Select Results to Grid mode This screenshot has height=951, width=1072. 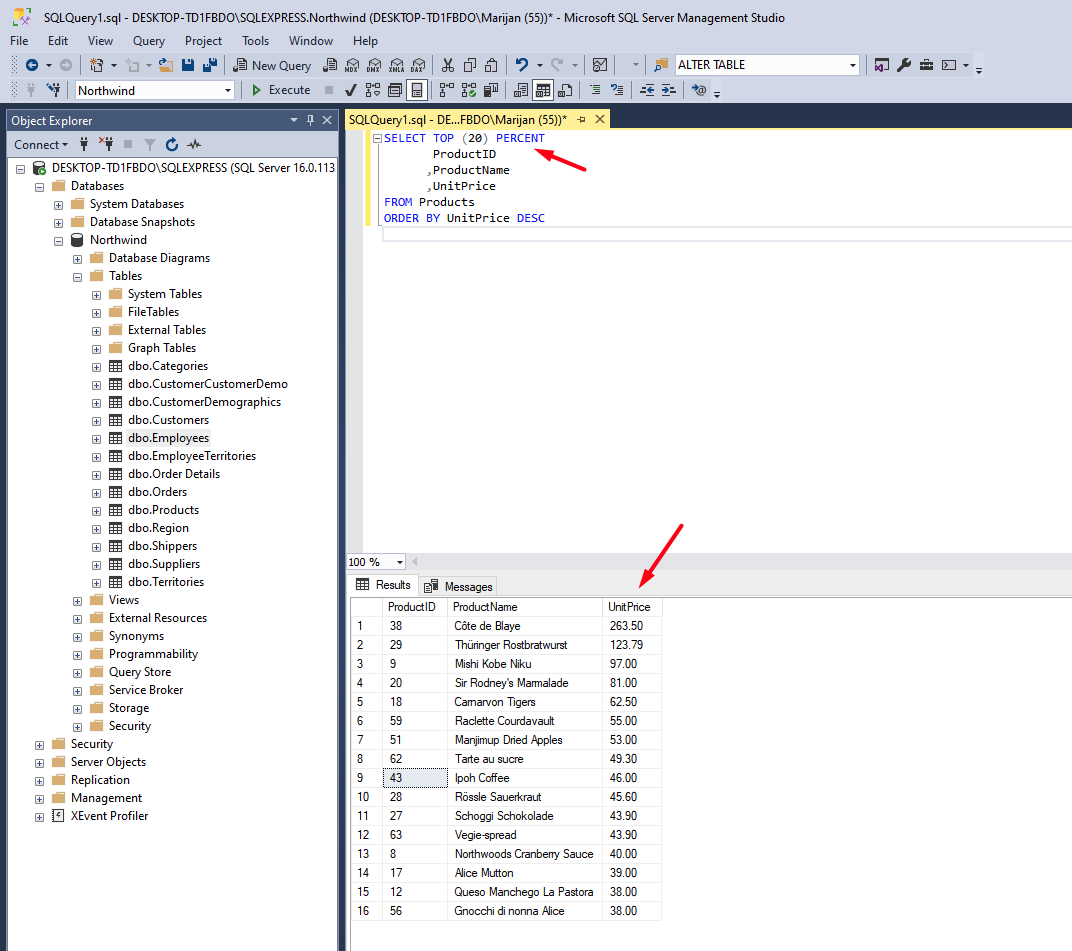[x=544, y=90]
